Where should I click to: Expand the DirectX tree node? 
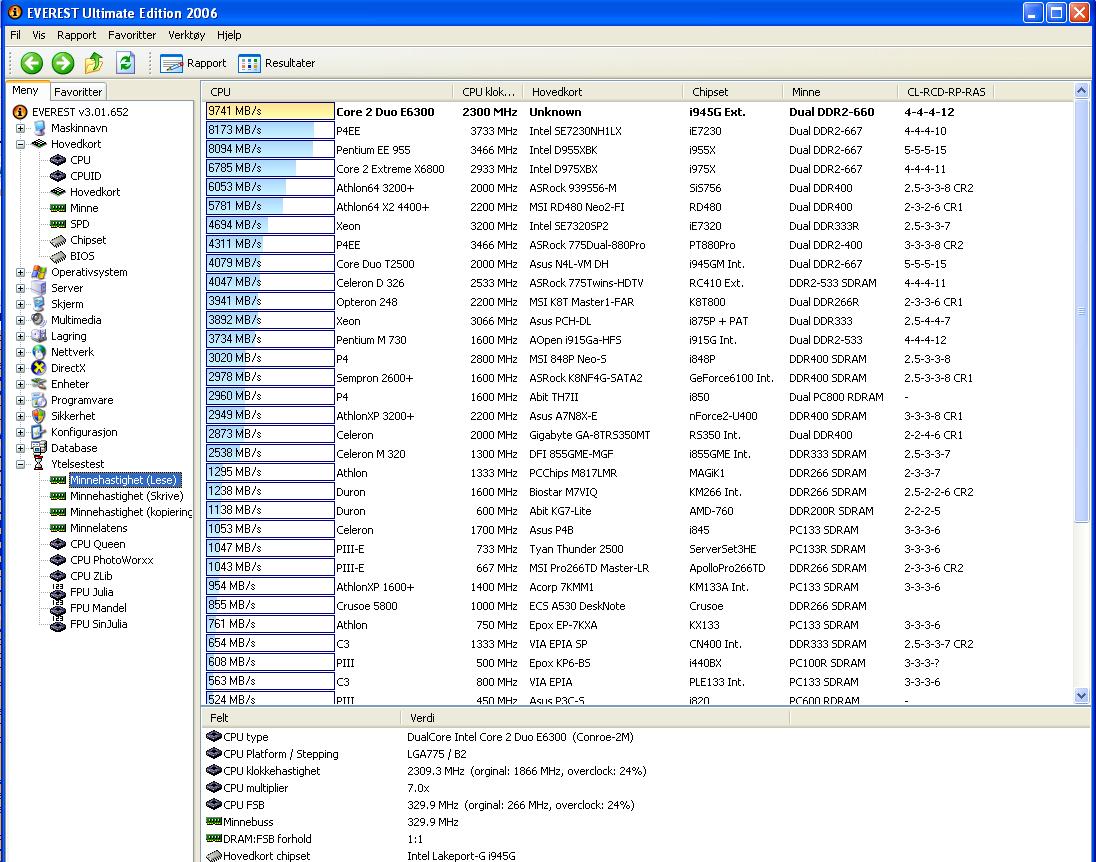tap(20, 368)
